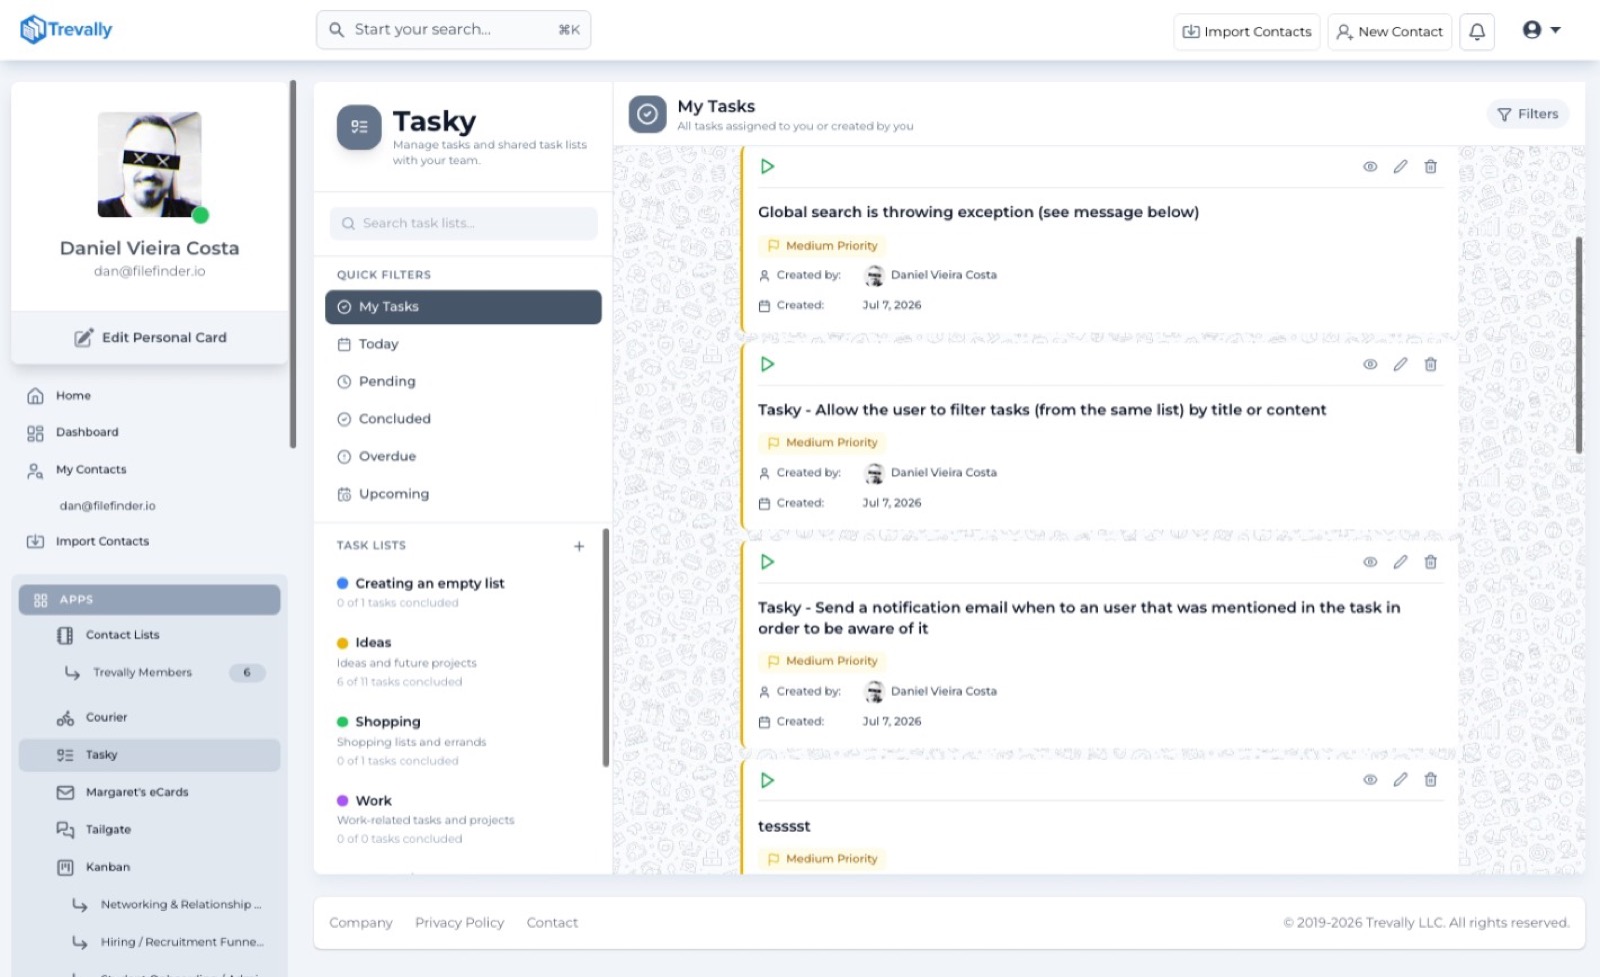View the filter tasks by title task

pyautogui.click(x=1370, y=365)
